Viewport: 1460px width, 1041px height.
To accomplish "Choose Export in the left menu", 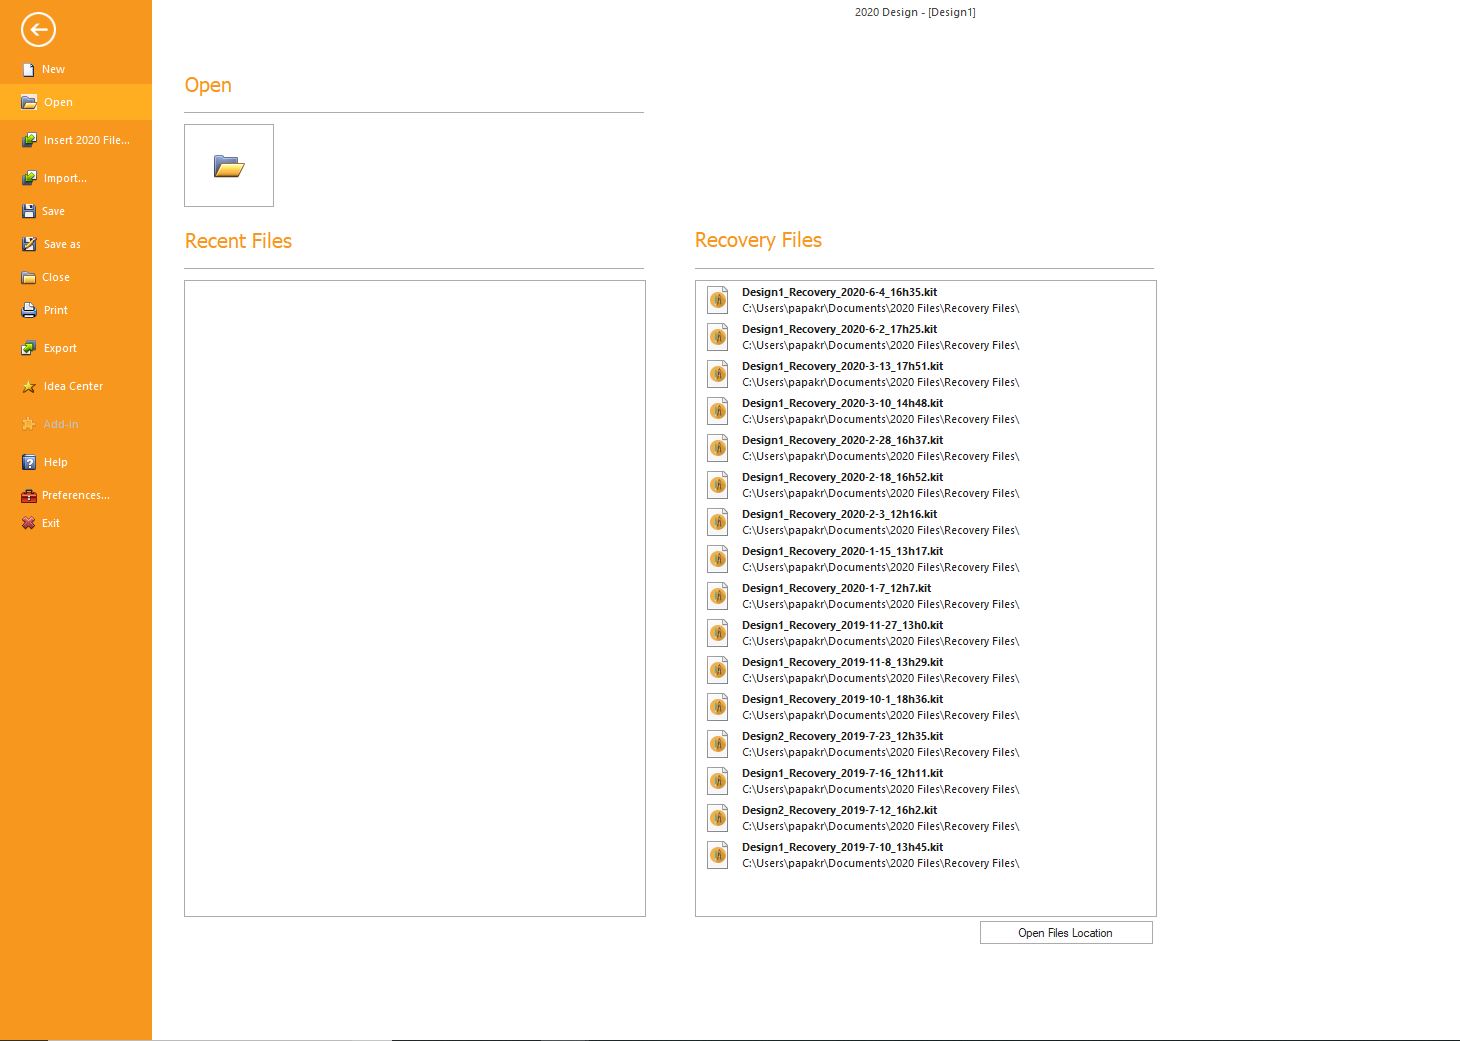I will 60,348.
